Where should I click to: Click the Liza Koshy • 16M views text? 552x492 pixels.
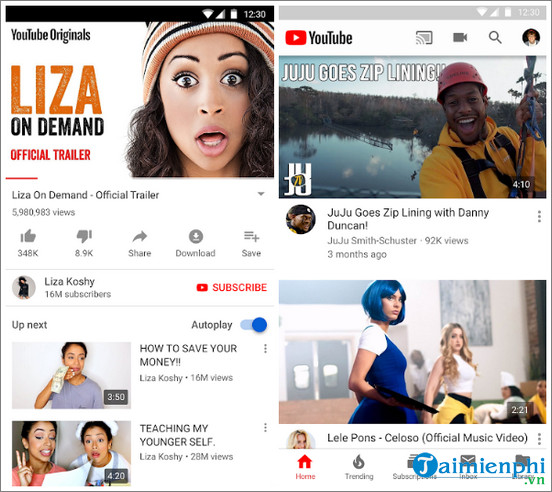[186, 378]
